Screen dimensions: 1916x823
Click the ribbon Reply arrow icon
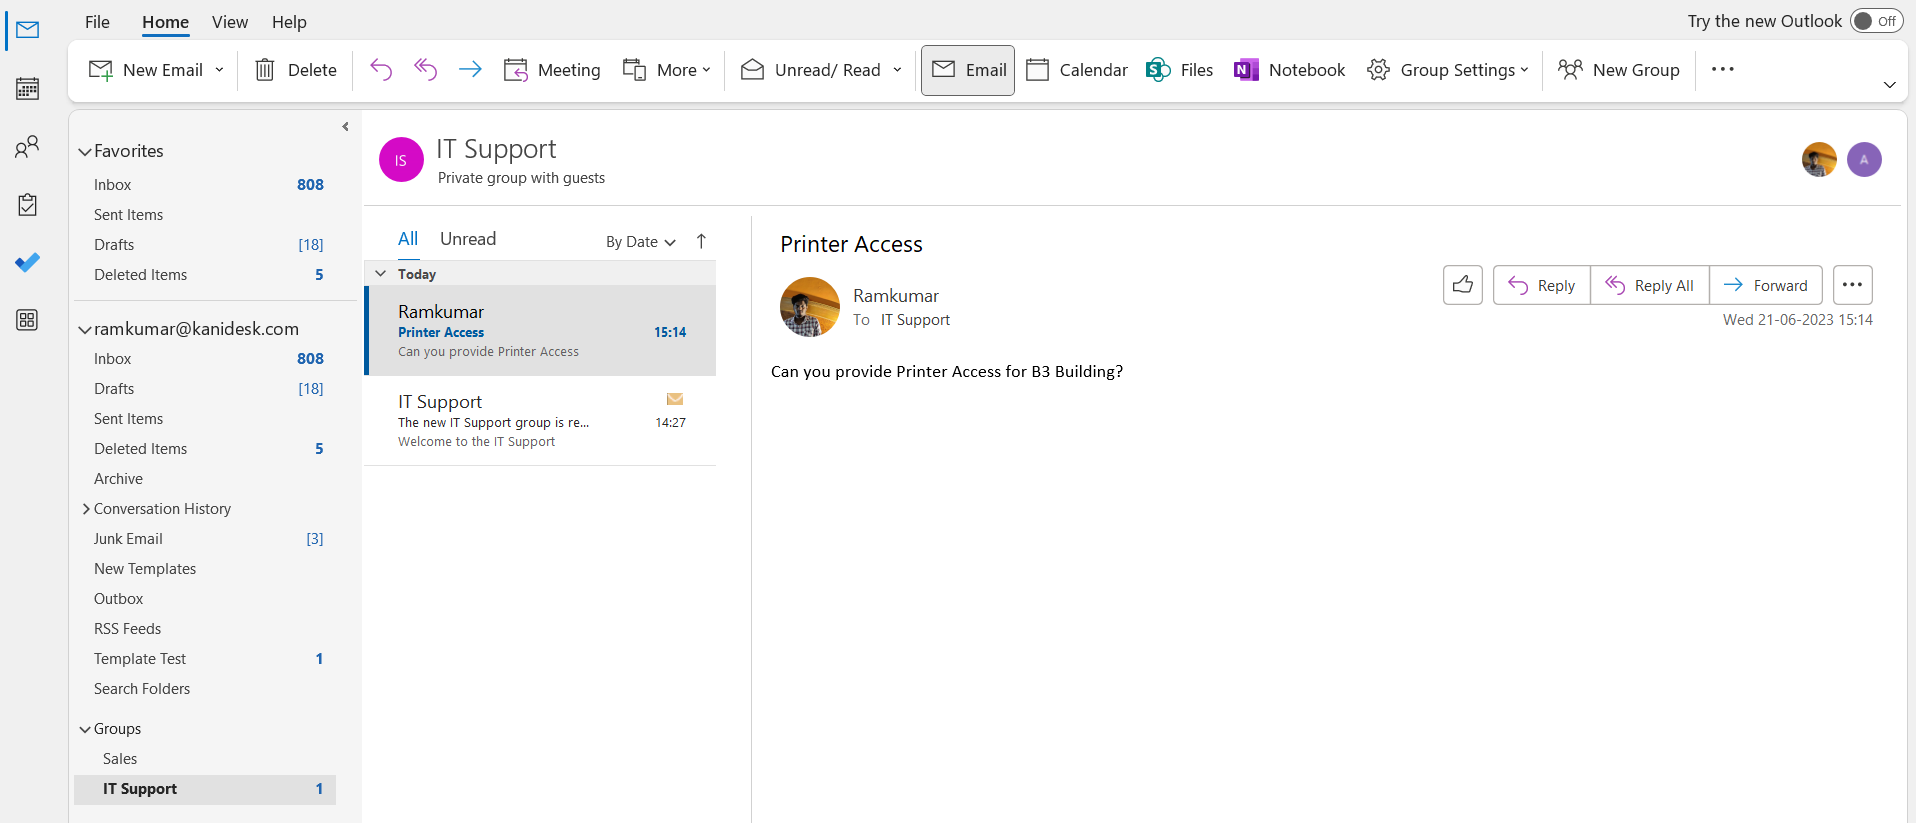click(x=381, y=69)
